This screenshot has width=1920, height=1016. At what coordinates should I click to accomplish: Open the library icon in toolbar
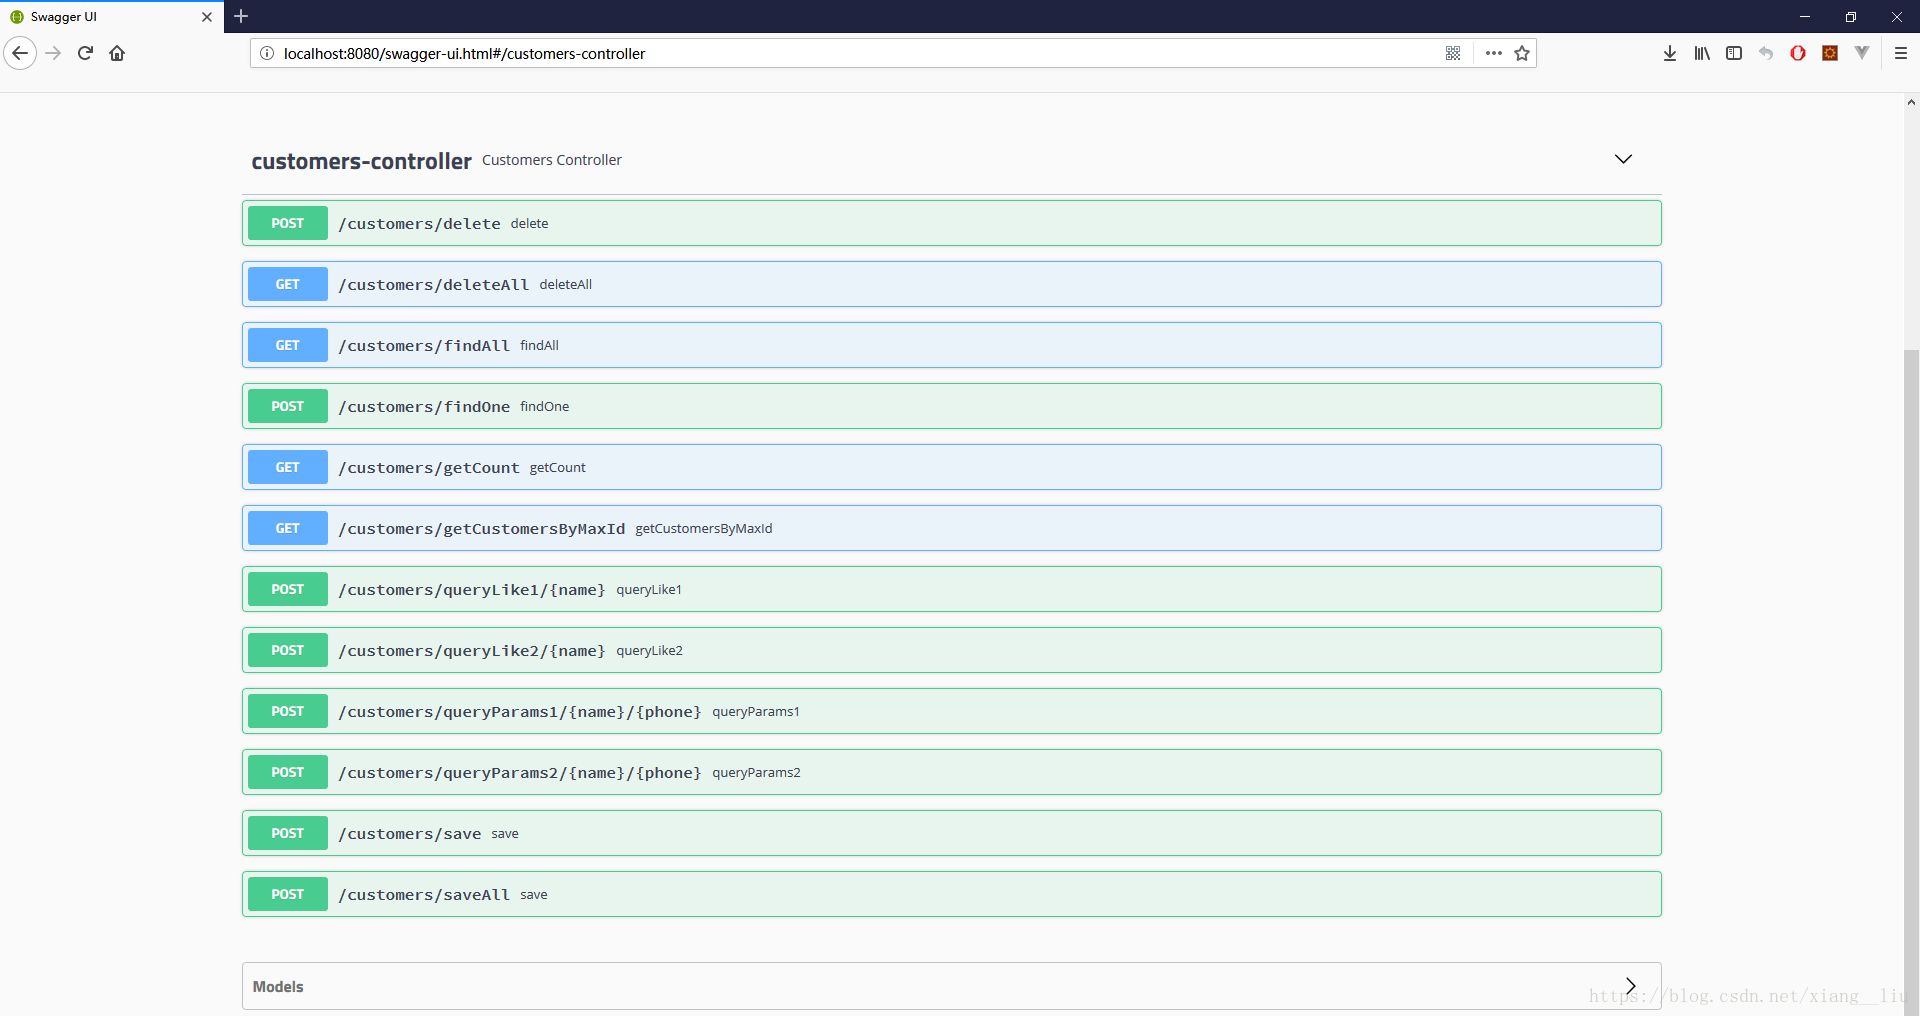[x=1702, y=53]
